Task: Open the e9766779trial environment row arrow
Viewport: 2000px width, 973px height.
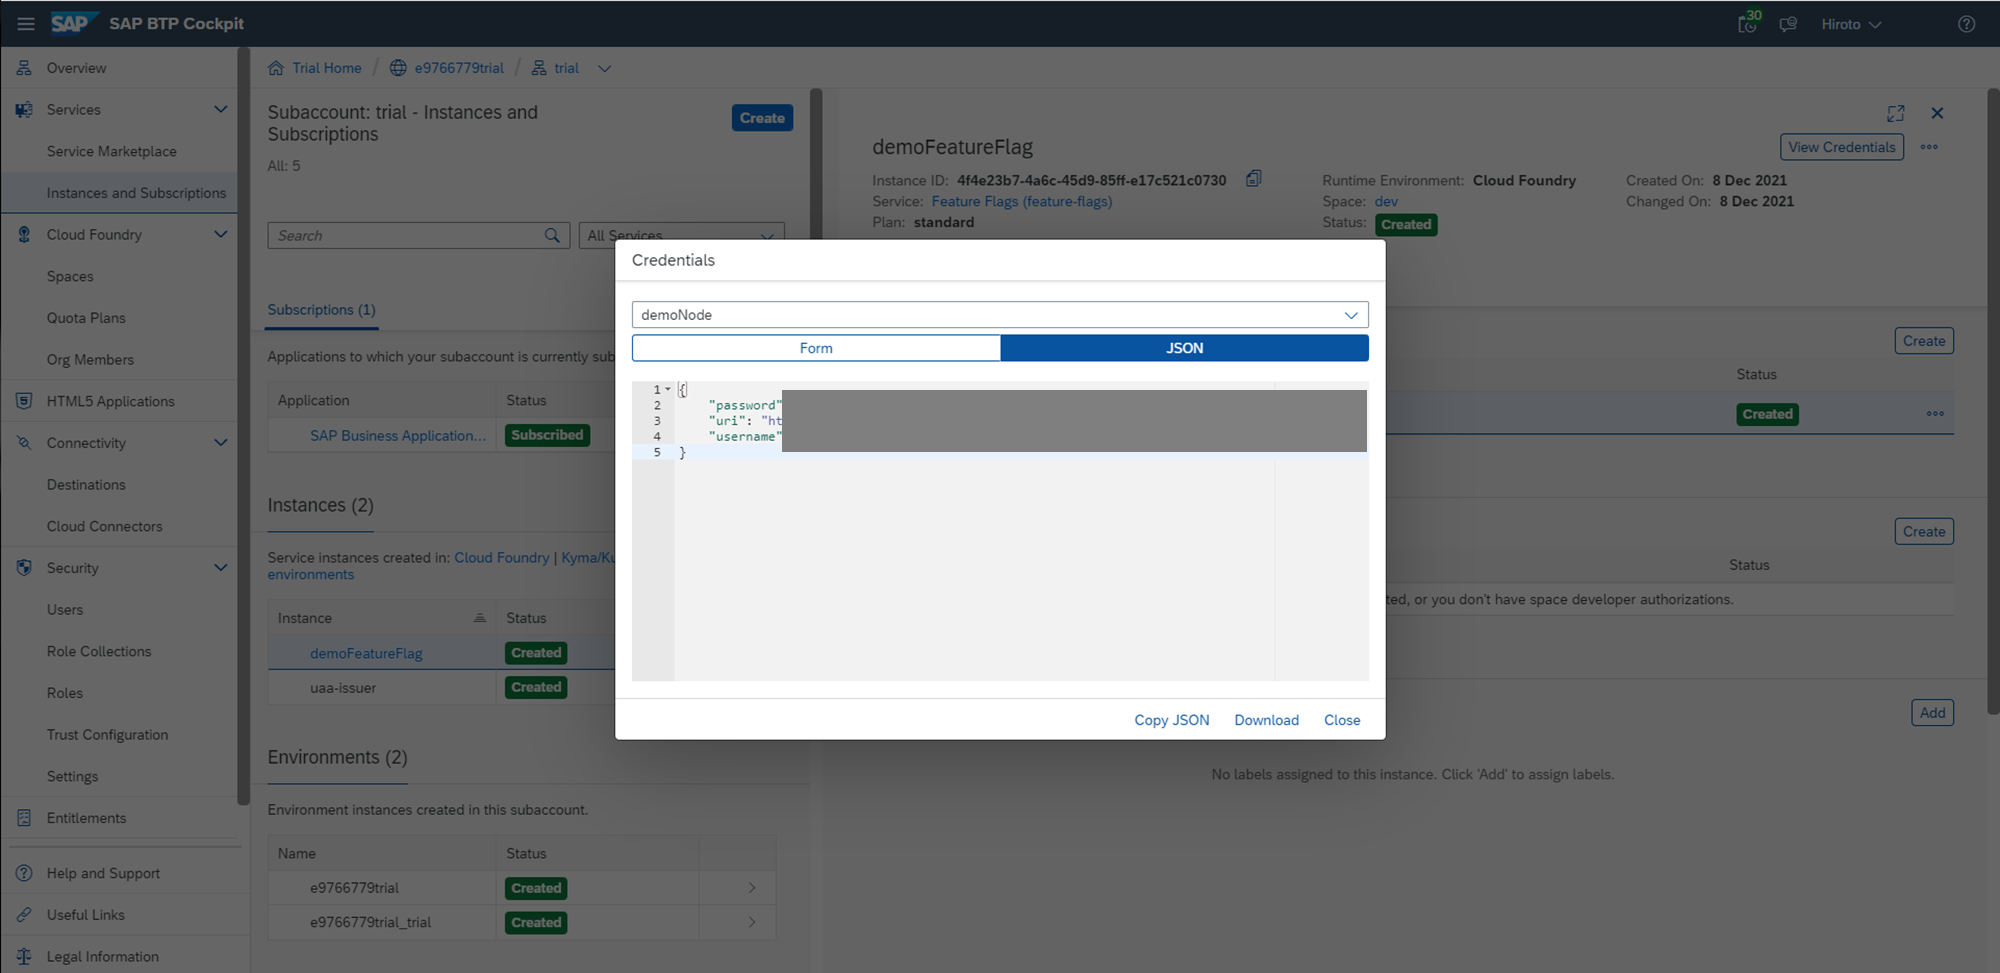Action: 752,888
